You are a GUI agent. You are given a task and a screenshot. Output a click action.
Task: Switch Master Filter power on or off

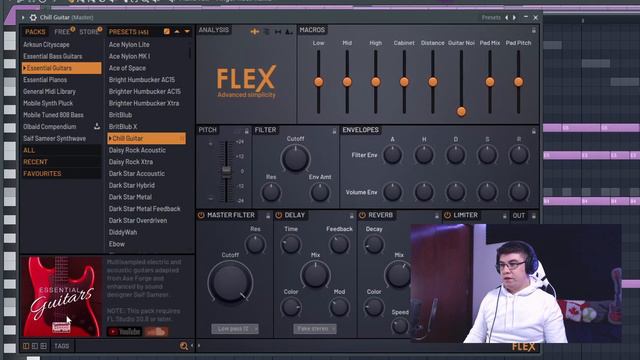click(x=201, y=215)
